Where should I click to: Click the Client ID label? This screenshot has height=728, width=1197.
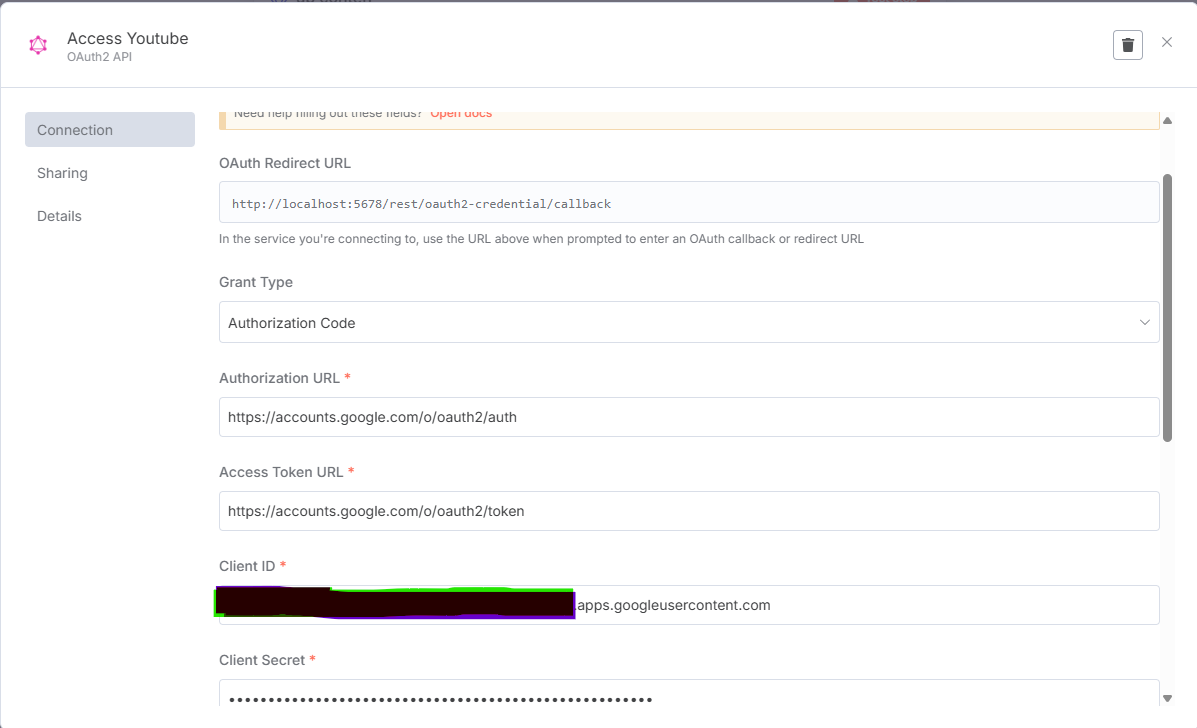point(247,566)
